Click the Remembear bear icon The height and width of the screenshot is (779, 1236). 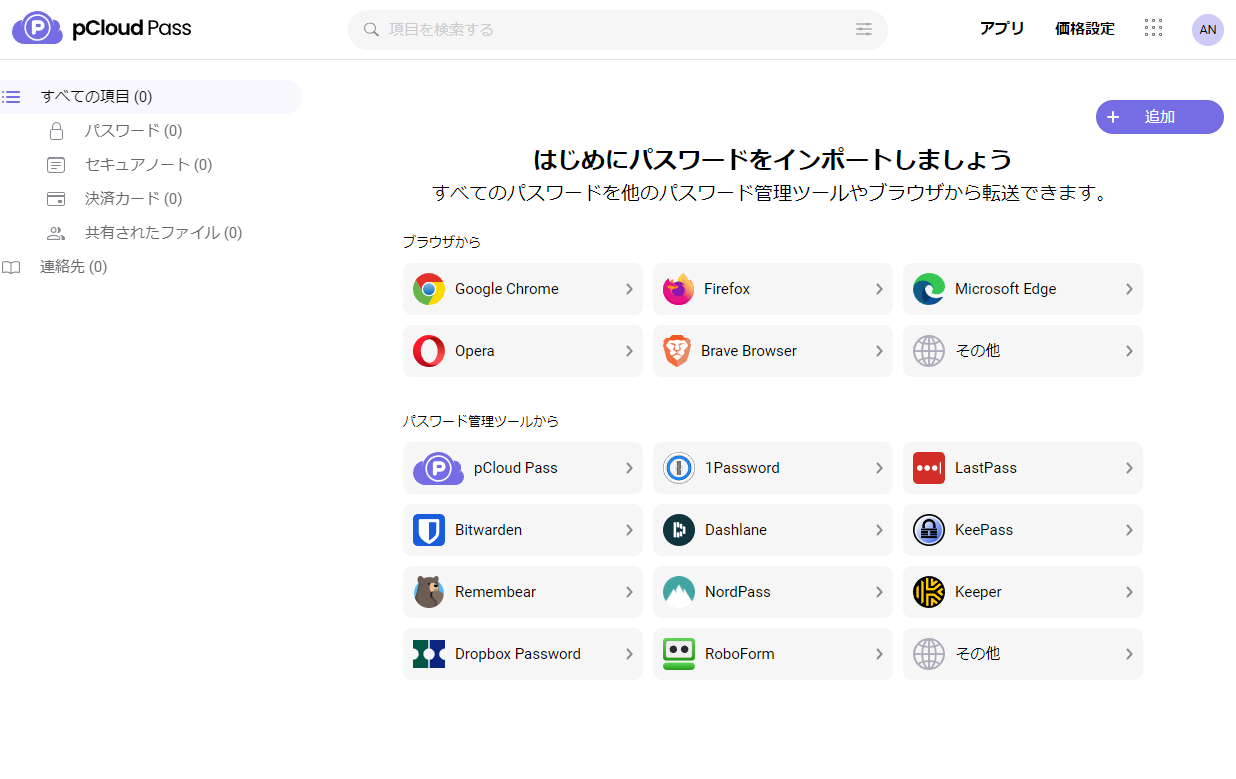(x=429, y=592)
